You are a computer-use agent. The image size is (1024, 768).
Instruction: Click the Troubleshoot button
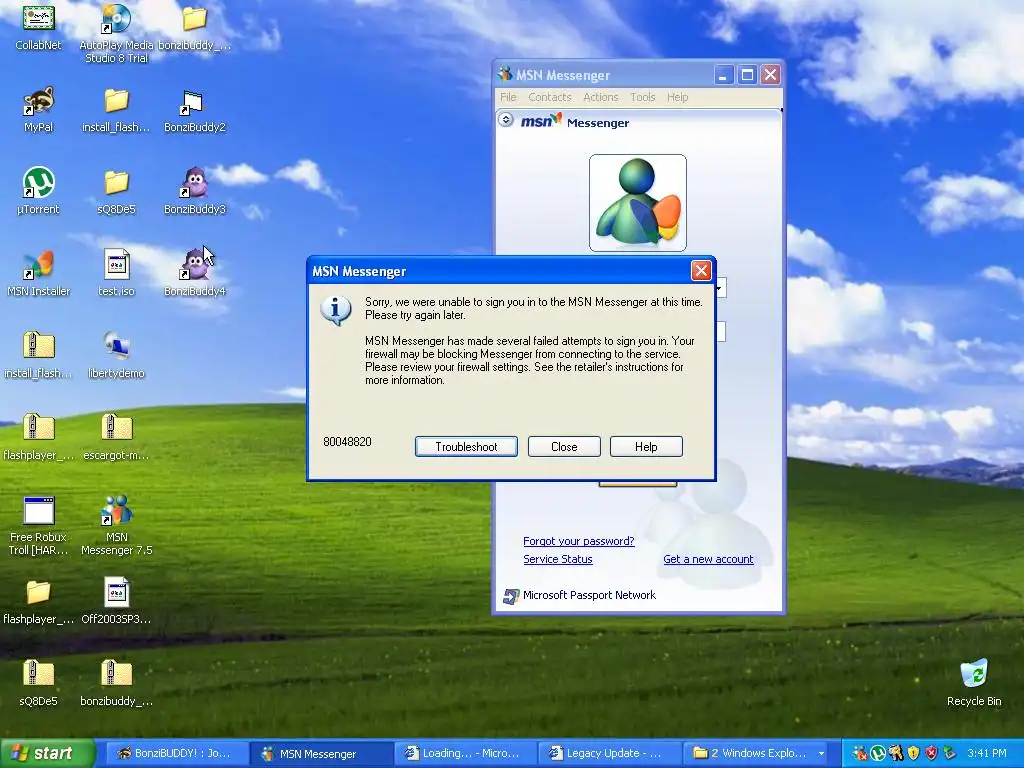[466, 447]
